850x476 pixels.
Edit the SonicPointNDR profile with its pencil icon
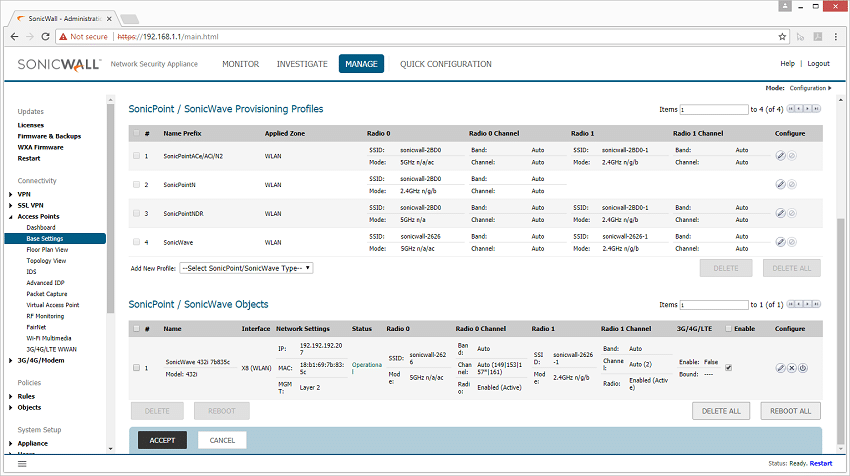coord(780,213)
